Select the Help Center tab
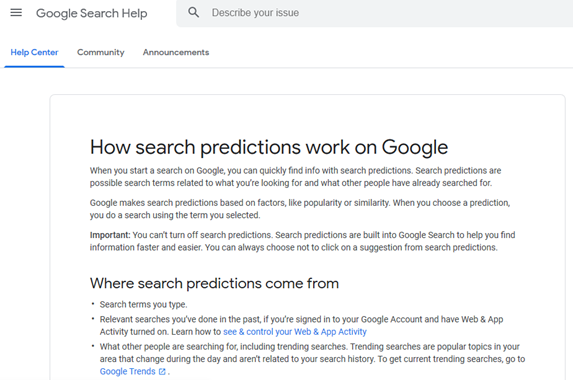The height and width of the screenshot is (380, 573). pos(34,52)
